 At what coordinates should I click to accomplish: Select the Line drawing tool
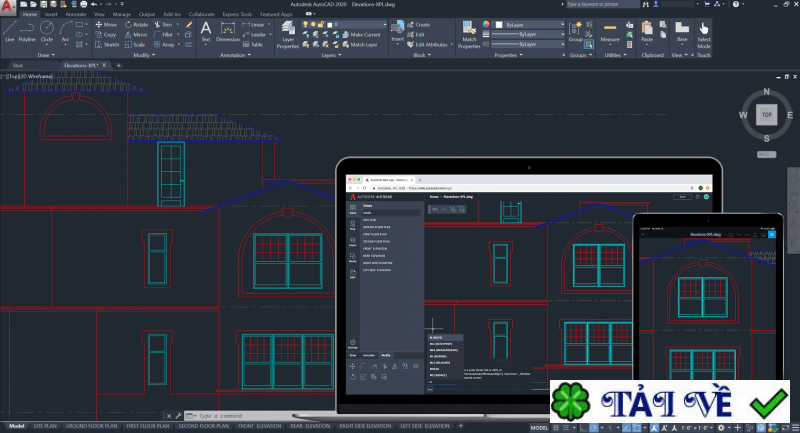click(x=9, y=31)
